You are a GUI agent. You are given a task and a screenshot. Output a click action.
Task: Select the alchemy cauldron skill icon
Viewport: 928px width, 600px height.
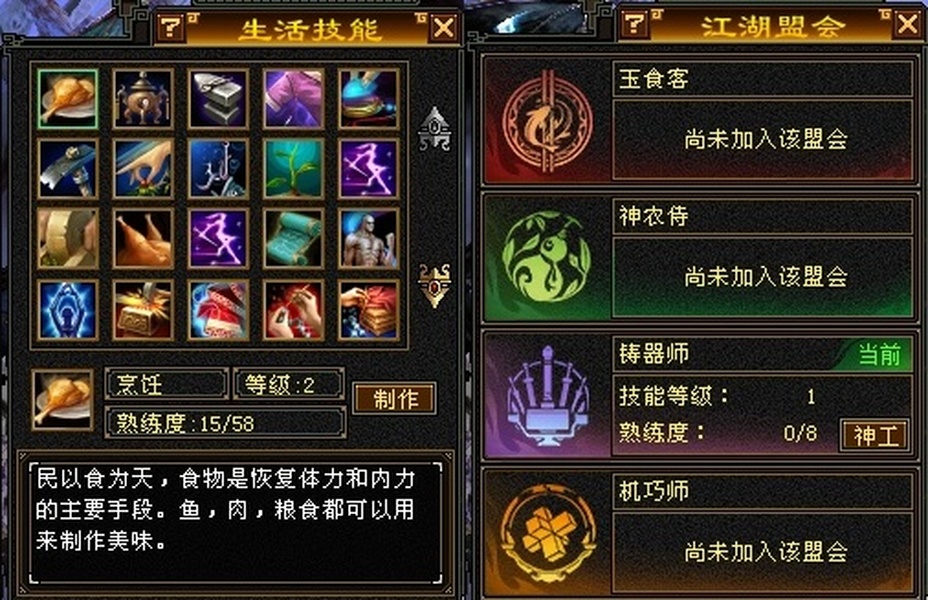[x=143, y=99]
